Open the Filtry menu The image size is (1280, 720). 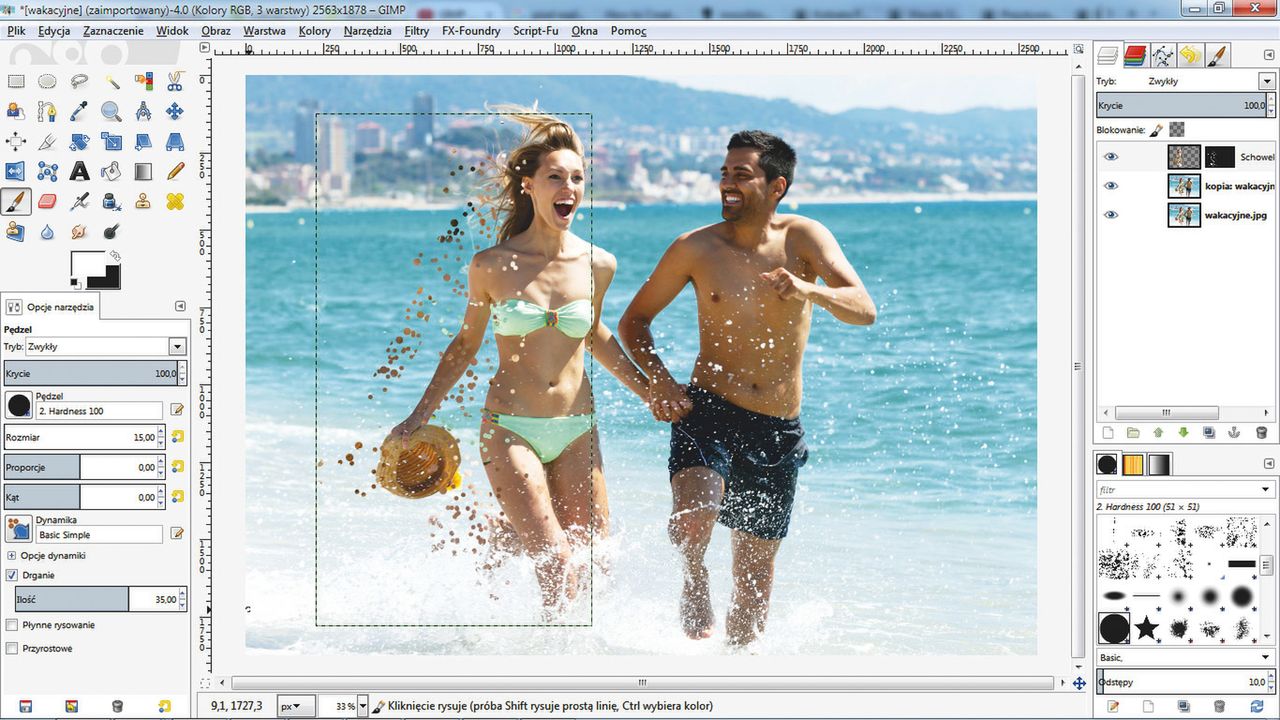(417, 31)
